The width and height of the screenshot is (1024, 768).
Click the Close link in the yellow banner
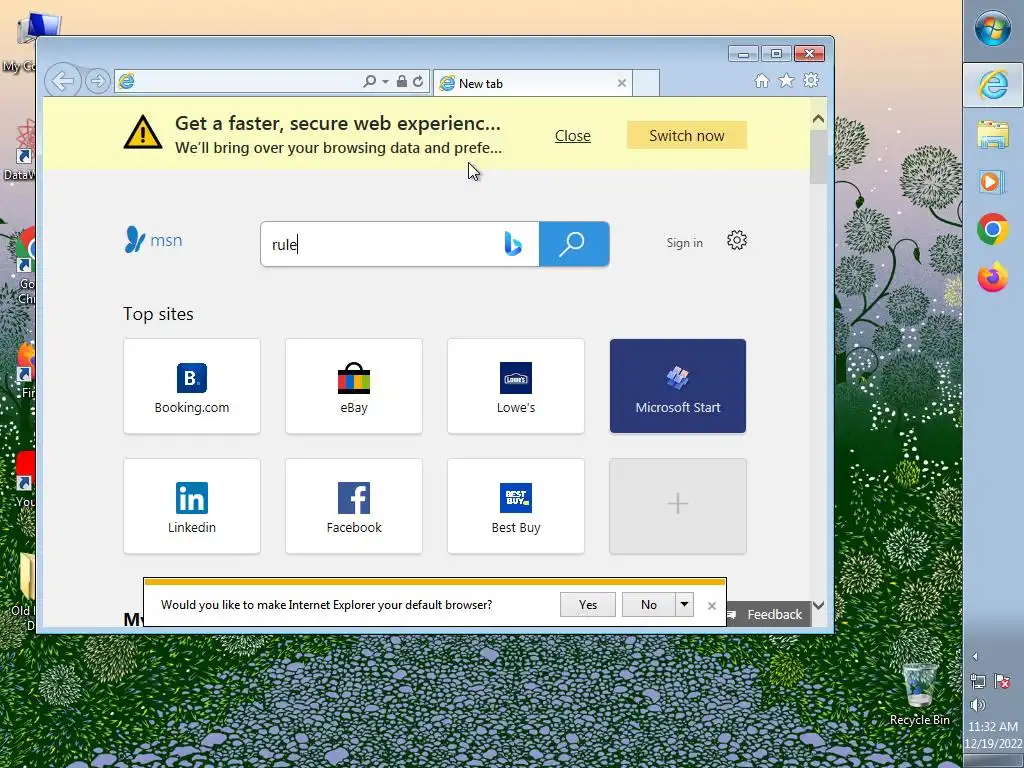573,136
